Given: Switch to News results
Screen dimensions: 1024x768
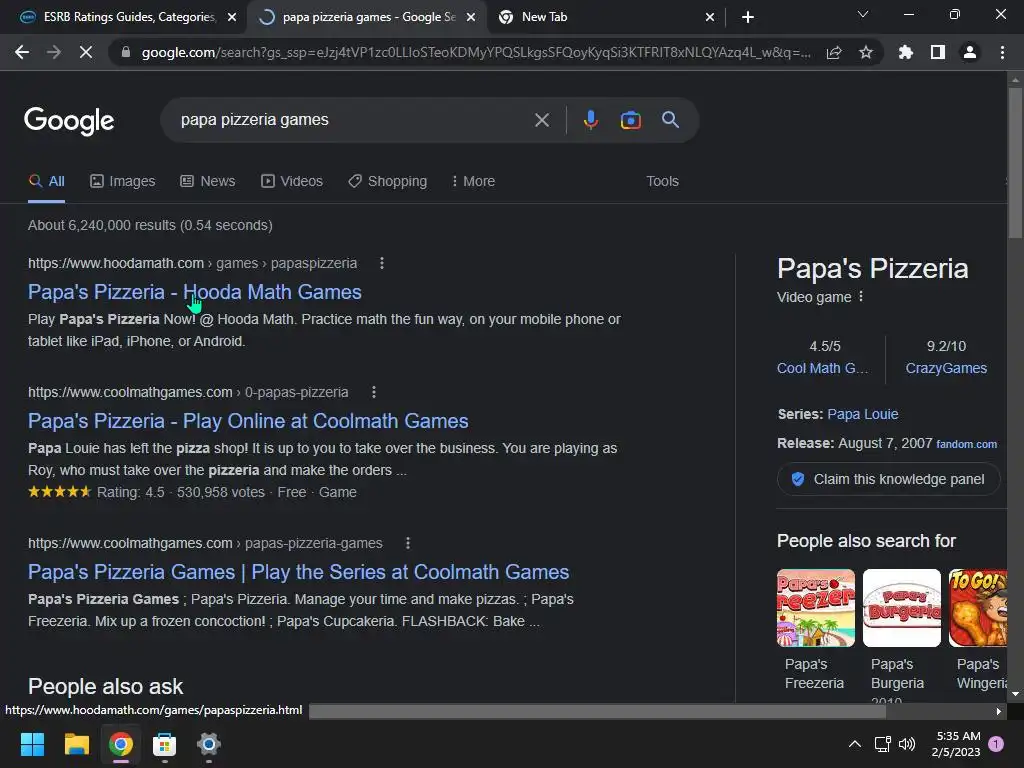Looking at the screenshot, I should [208, 181].
